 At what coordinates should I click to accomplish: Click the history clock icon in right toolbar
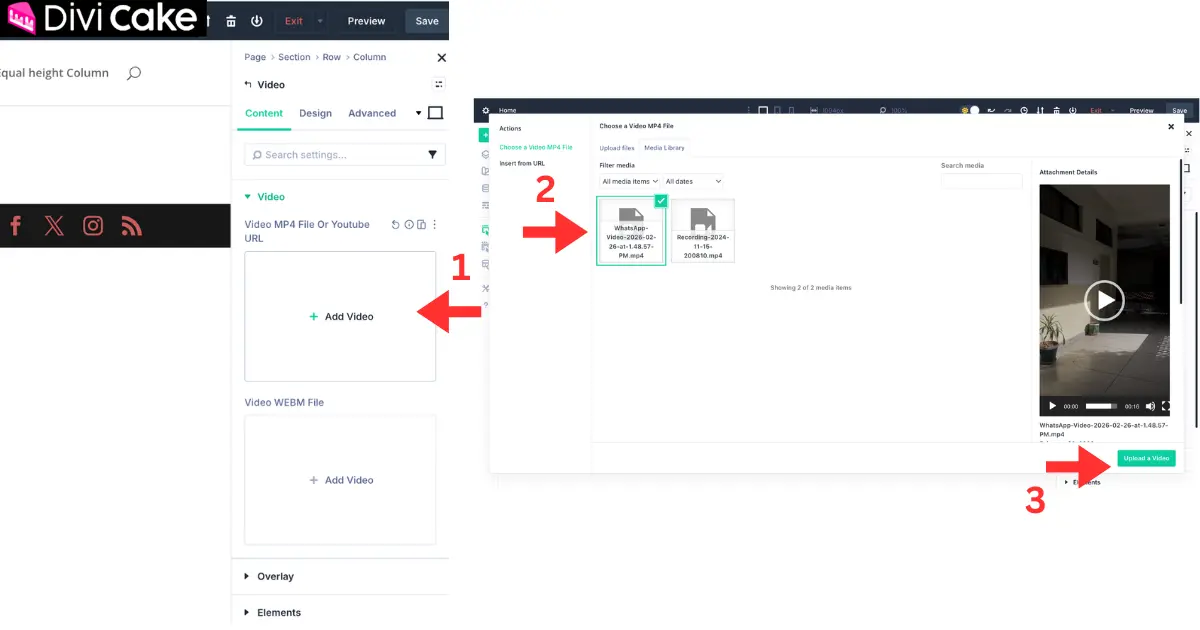click(1024, 111)
